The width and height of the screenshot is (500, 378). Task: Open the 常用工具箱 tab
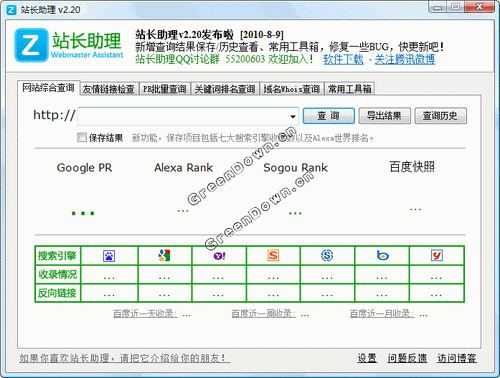pyautogui.click(x=350, y=89)
